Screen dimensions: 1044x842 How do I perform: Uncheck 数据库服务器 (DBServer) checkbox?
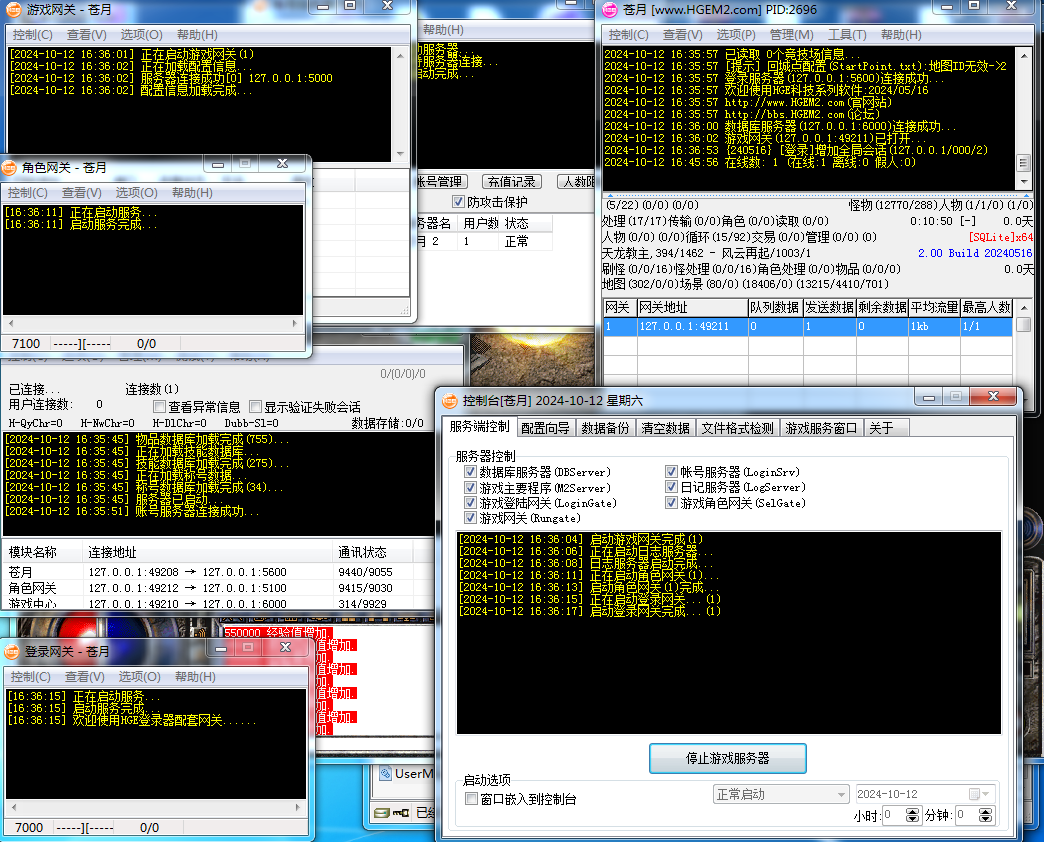point(471,472)
